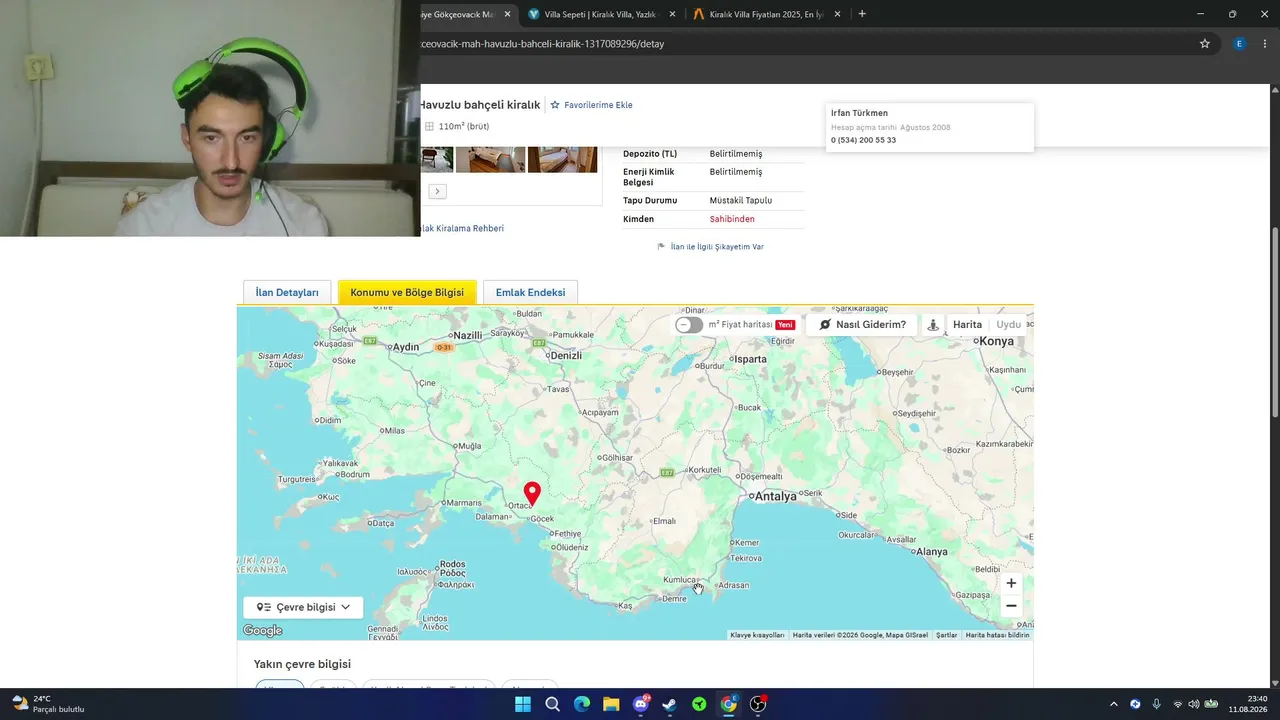Switch to Kiralık Villa Fiyatları 2025 tab
This screenshot has height=720, width=1280.
[769, 14]
